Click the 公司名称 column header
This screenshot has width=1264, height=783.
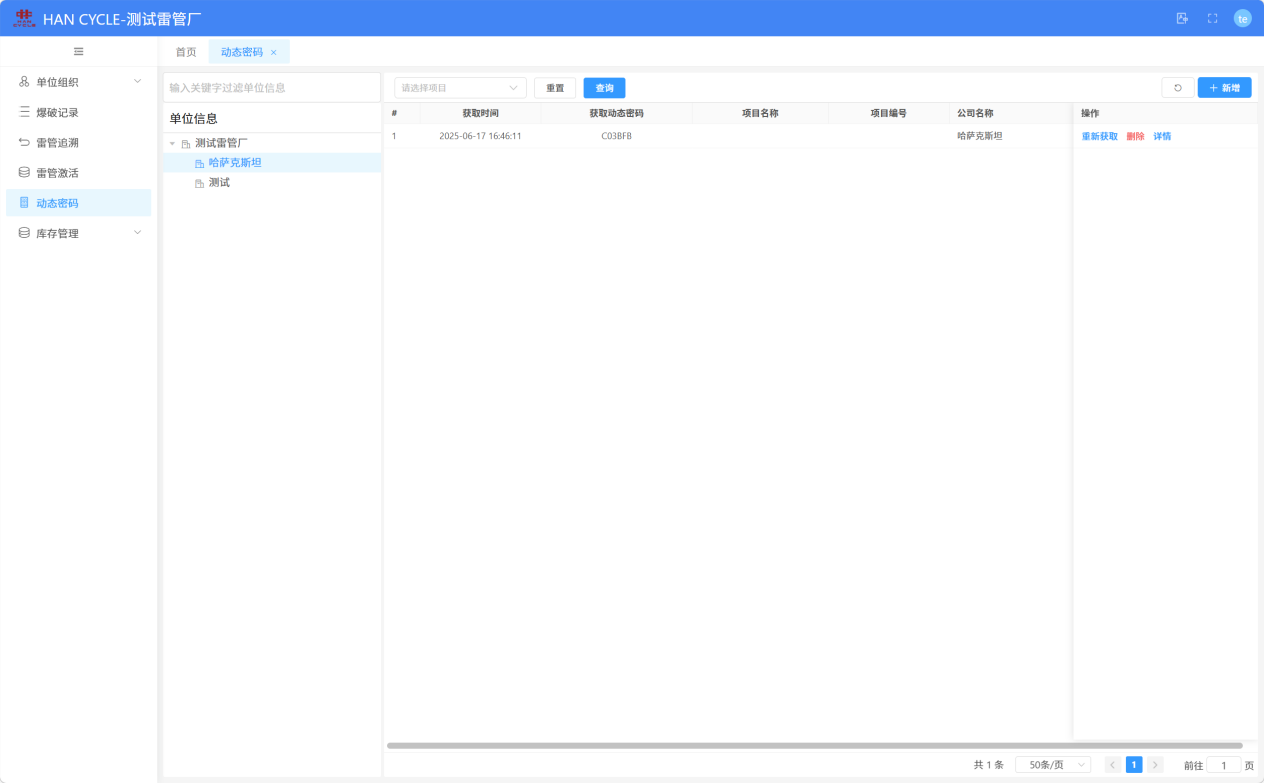tap(1010, 113)
